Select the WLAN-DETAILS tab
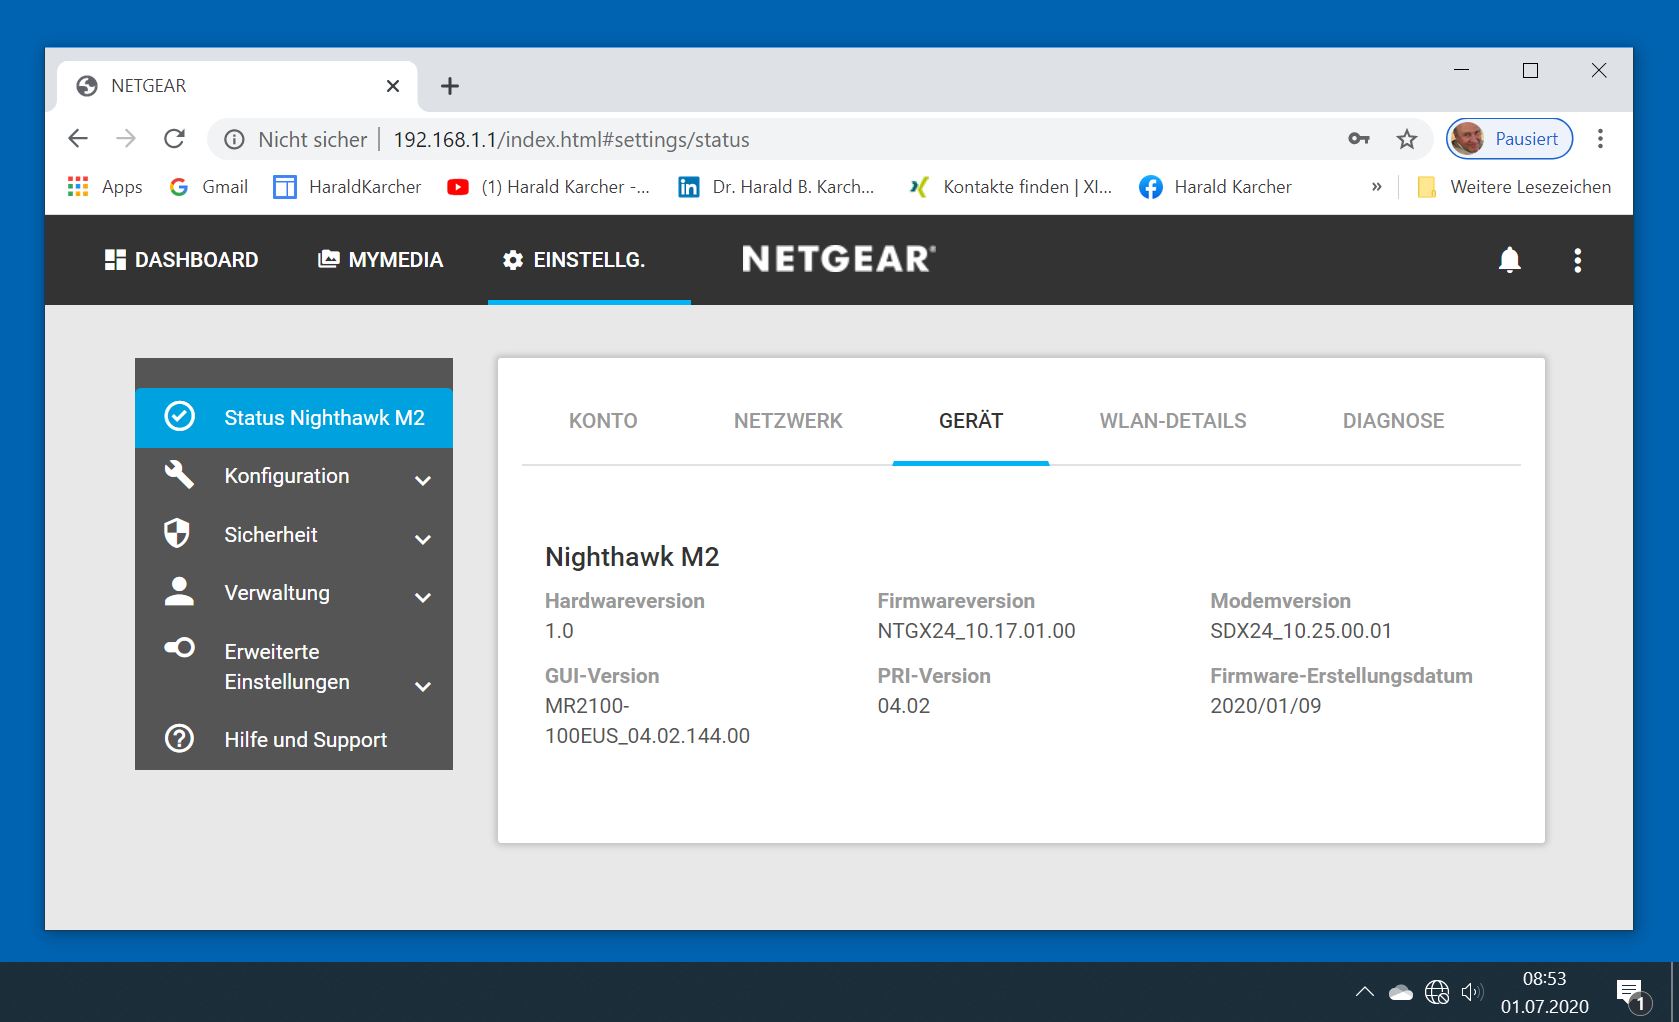 tap(1172, 421)
